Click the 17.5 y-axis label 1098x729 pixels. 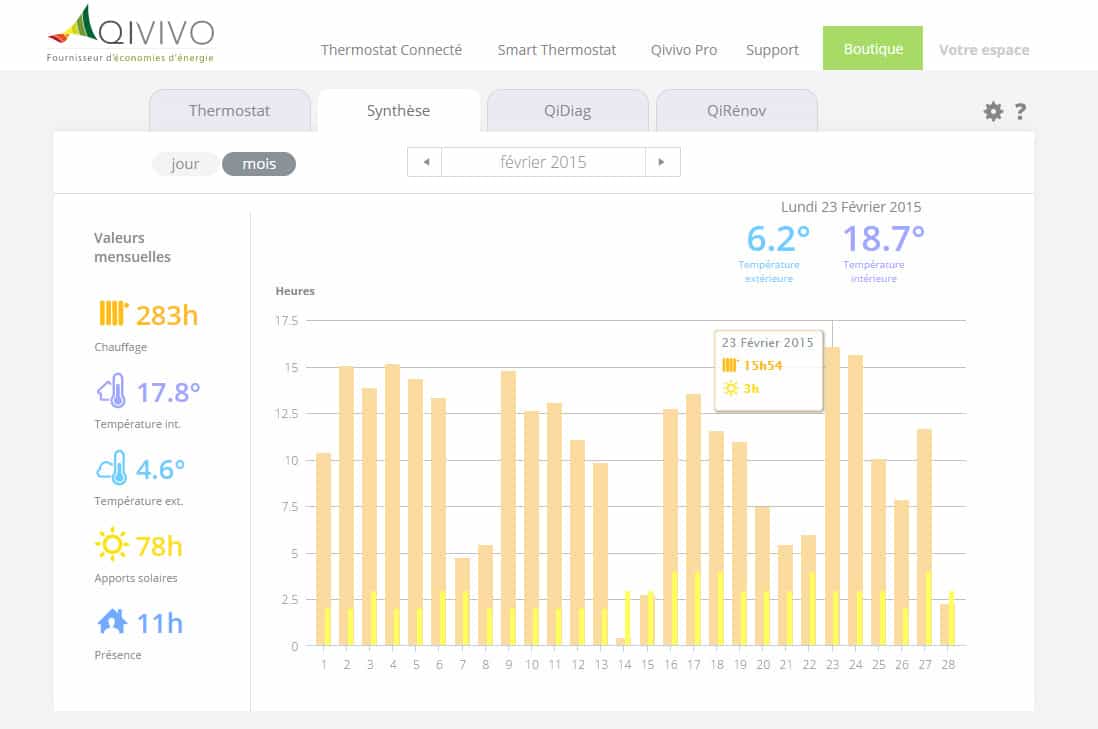click(x=286, y=321)
